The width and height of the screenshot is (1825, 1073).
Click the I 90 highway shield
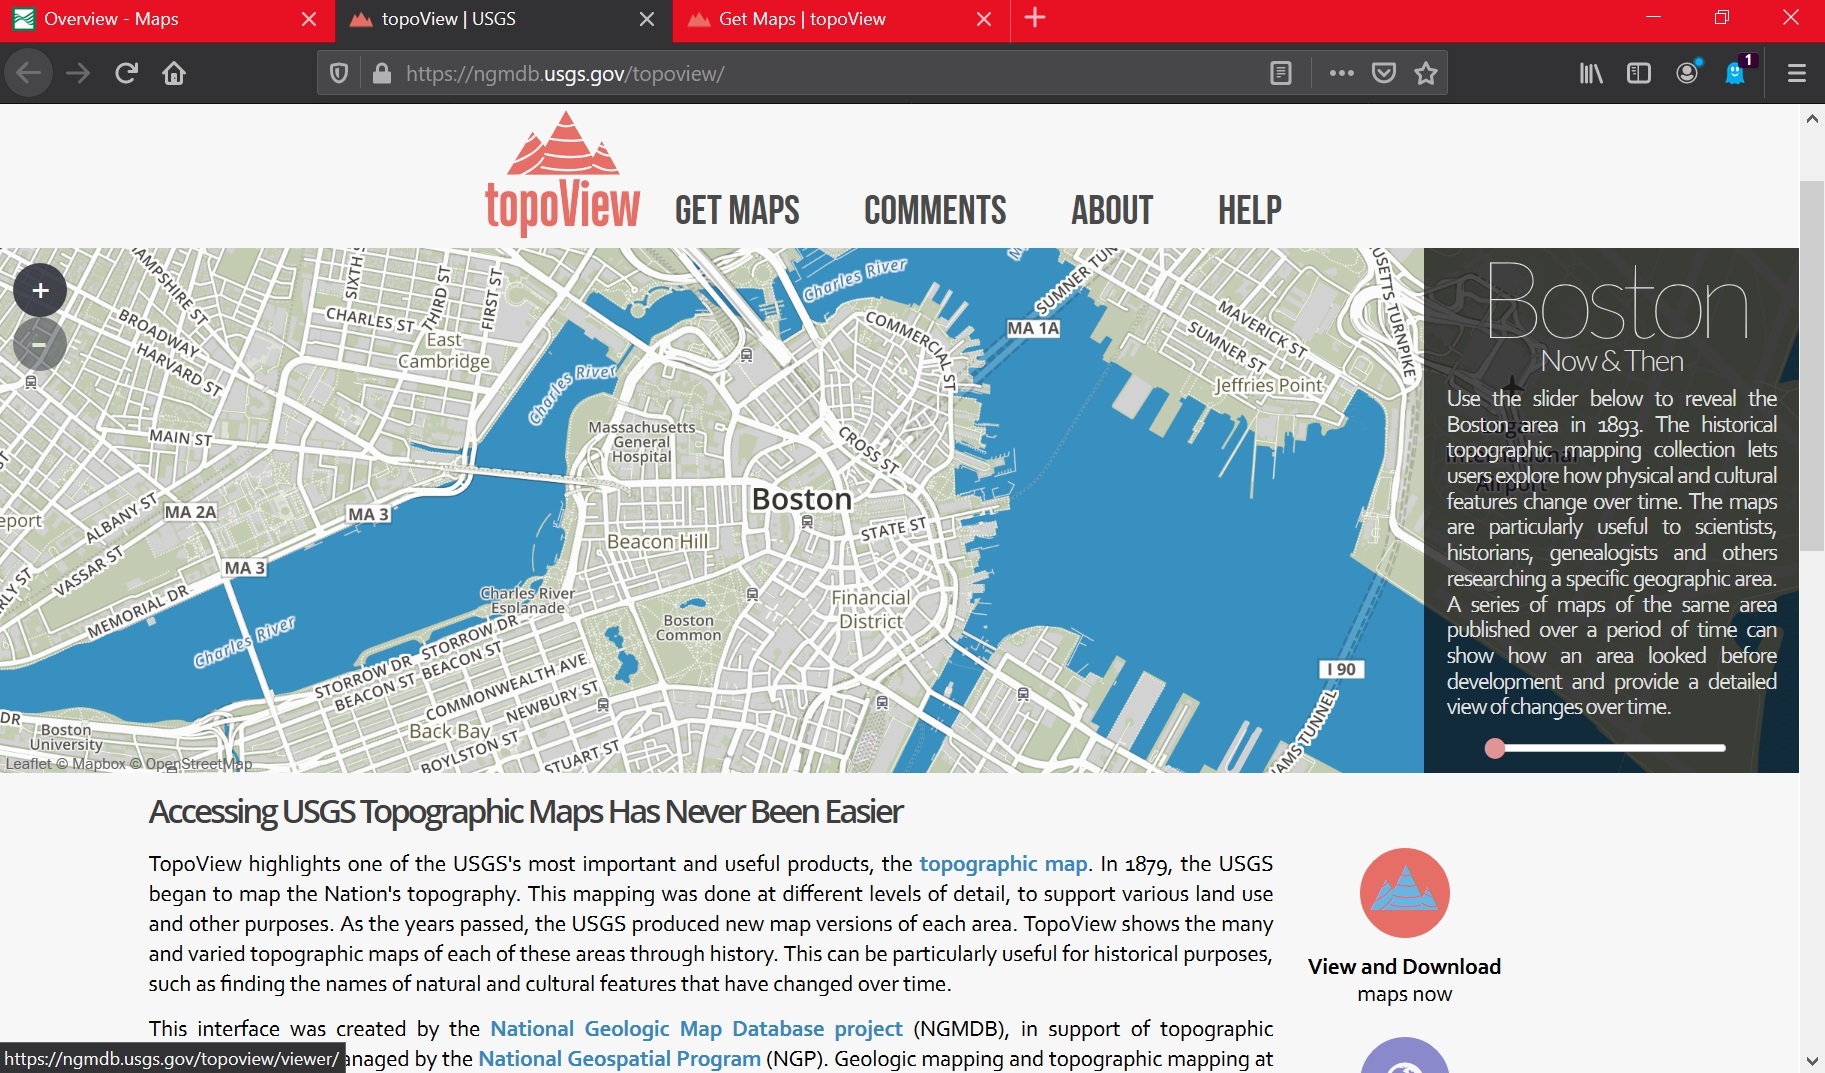[1342, 669]
